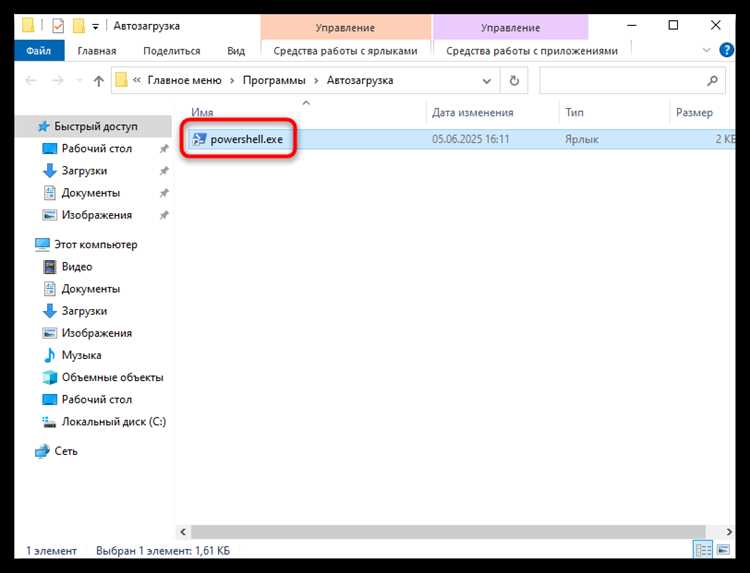Image resolution: width=750 pixels, height=573 pixels.
Task: Click Автозагрузка in the address path
Action: (360, 80)
